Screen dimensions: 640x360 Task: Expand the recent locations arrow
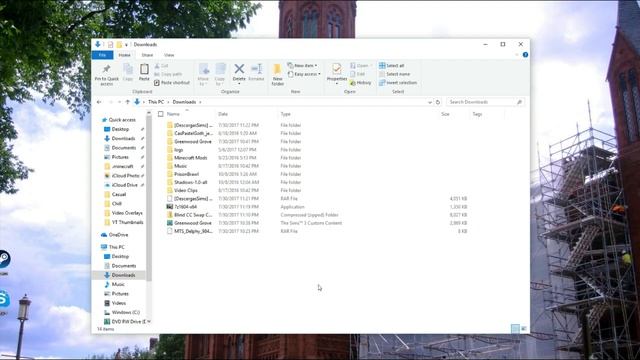[119, 102]
